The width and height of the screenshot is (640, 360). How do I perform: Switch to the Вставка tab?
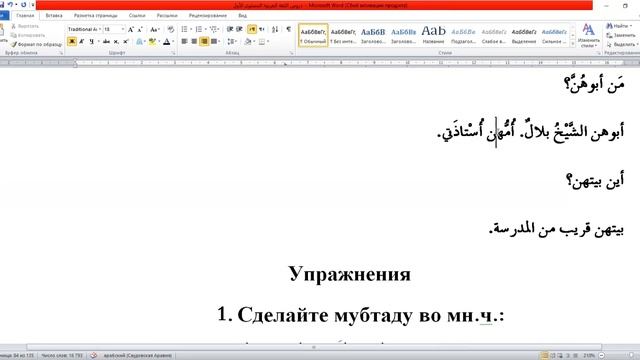[x=54, y=16]
